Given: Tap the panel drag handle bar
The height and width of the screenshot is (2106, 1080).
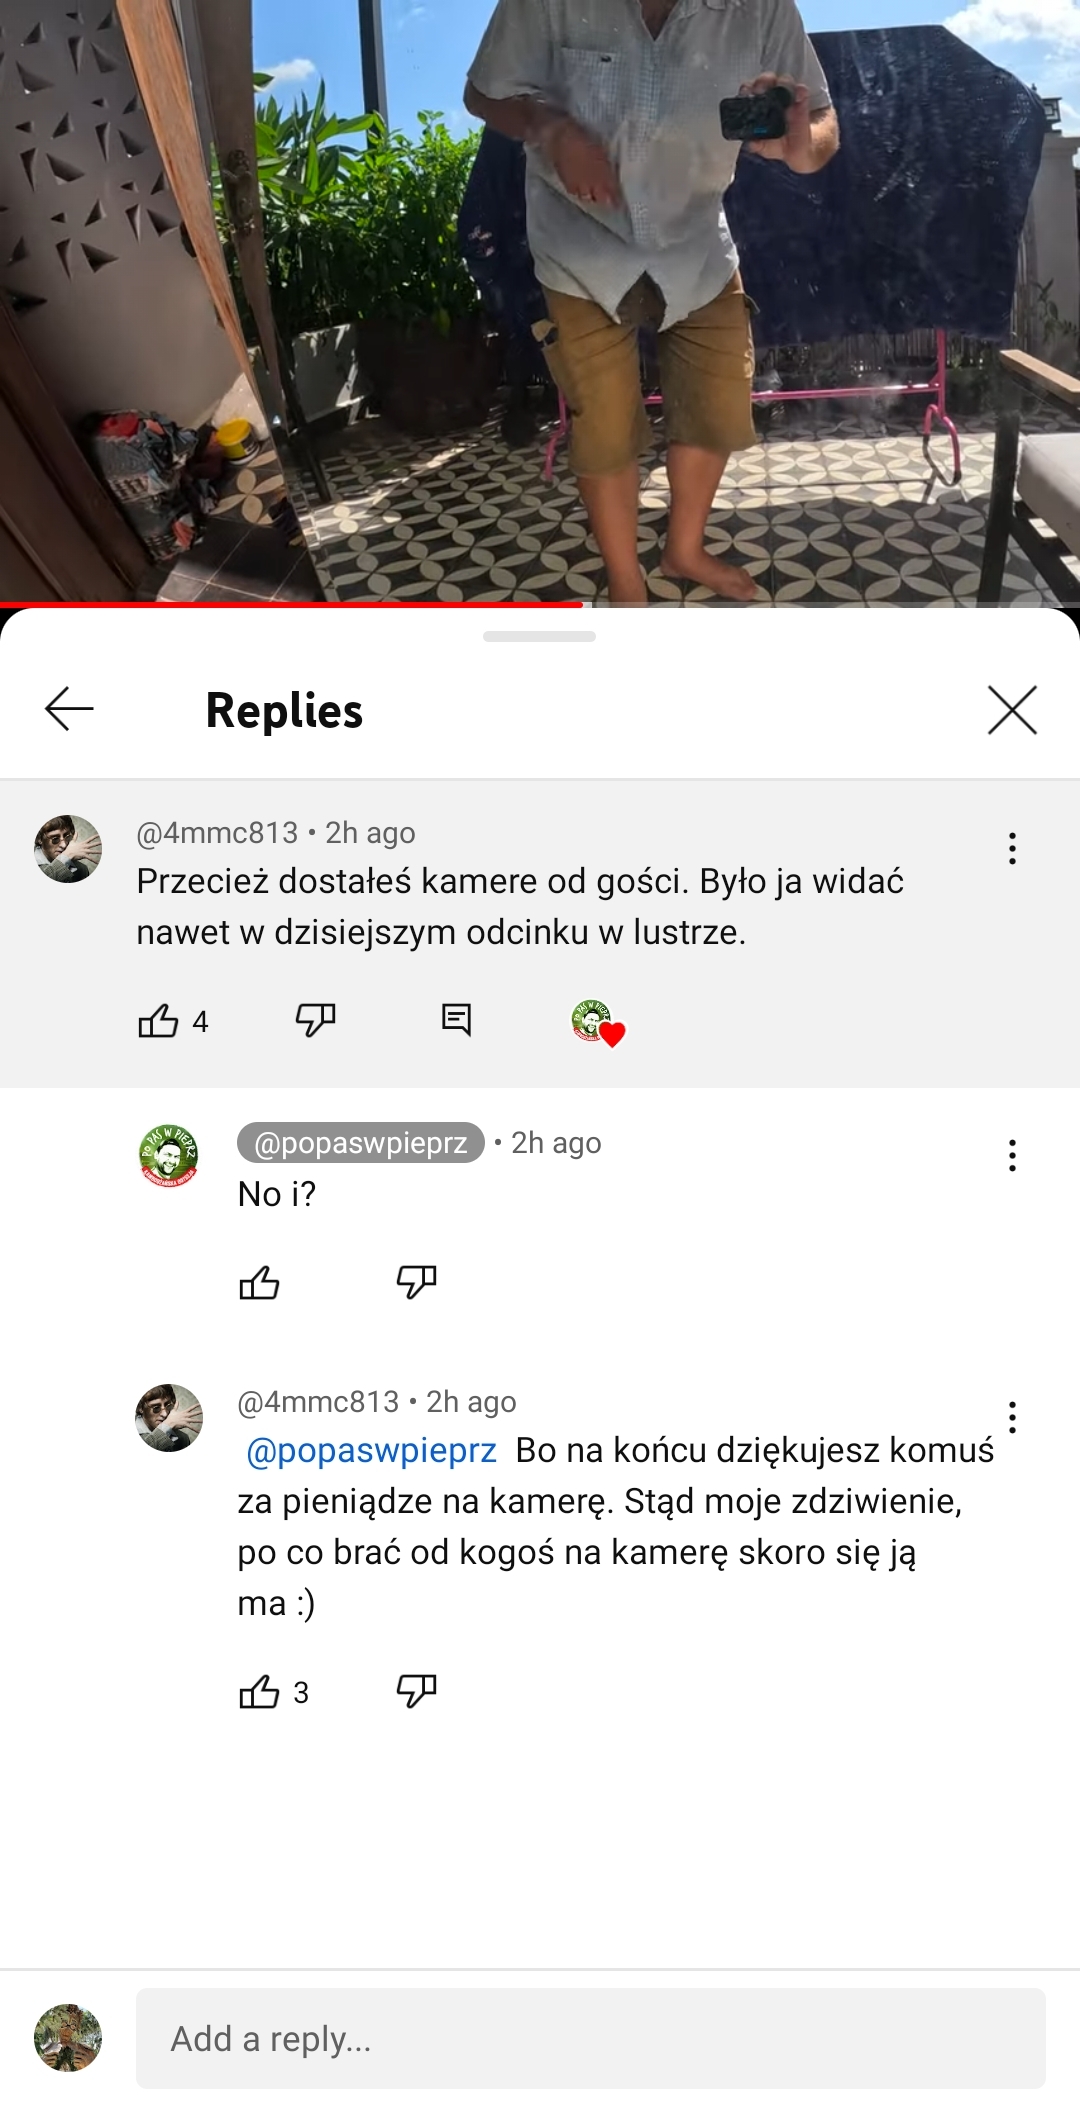Looking at the screenshot, I should click(539, 636).
